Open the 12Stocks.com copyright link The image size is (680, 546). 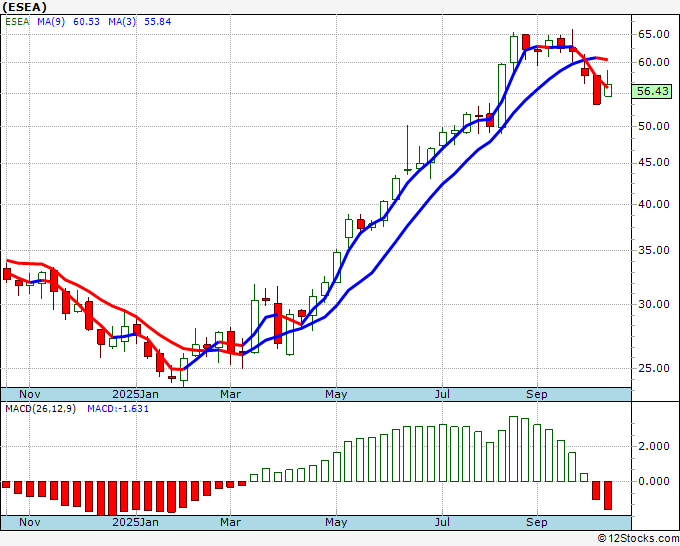tap(638, 539)
